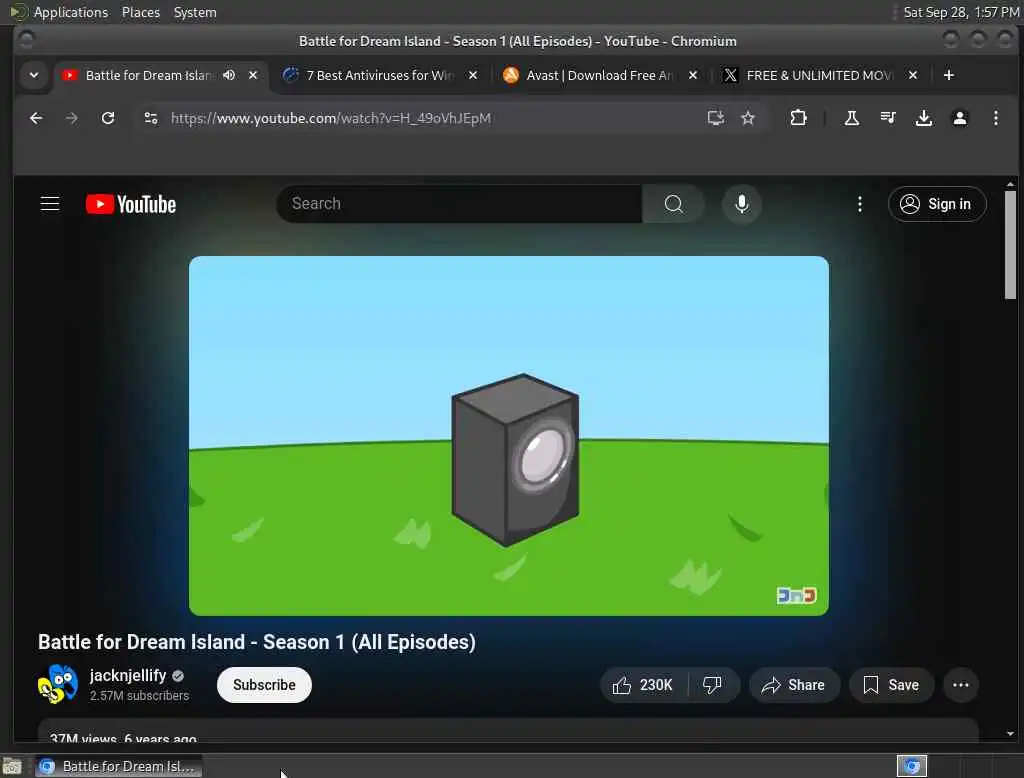Open the downloads toolbar icon

[923, 118]
